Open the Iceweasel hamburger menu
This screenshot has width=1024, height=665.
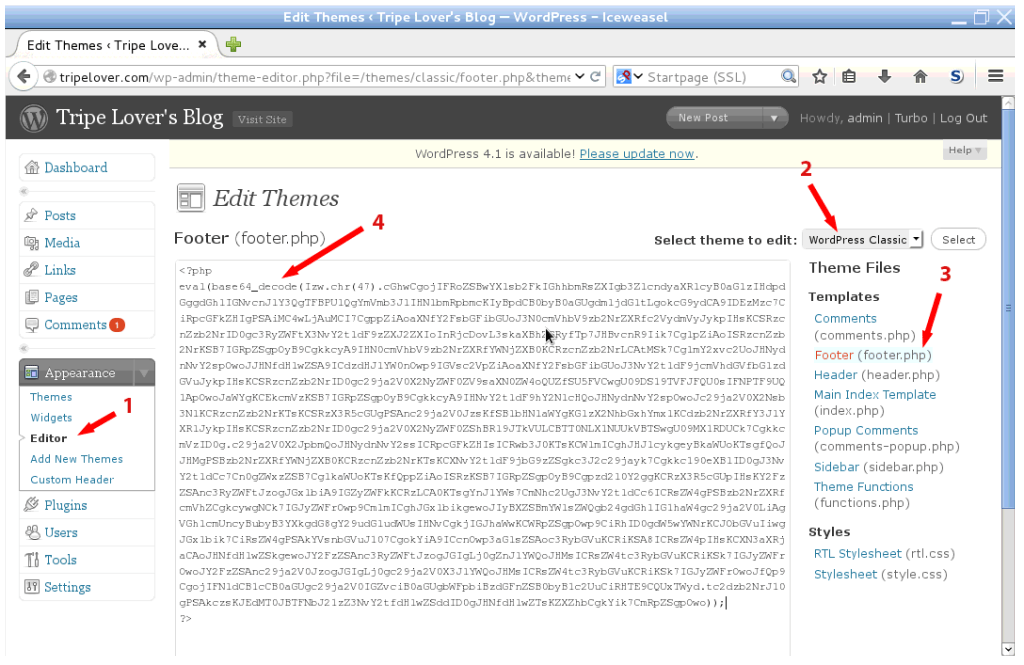(995, 76)
